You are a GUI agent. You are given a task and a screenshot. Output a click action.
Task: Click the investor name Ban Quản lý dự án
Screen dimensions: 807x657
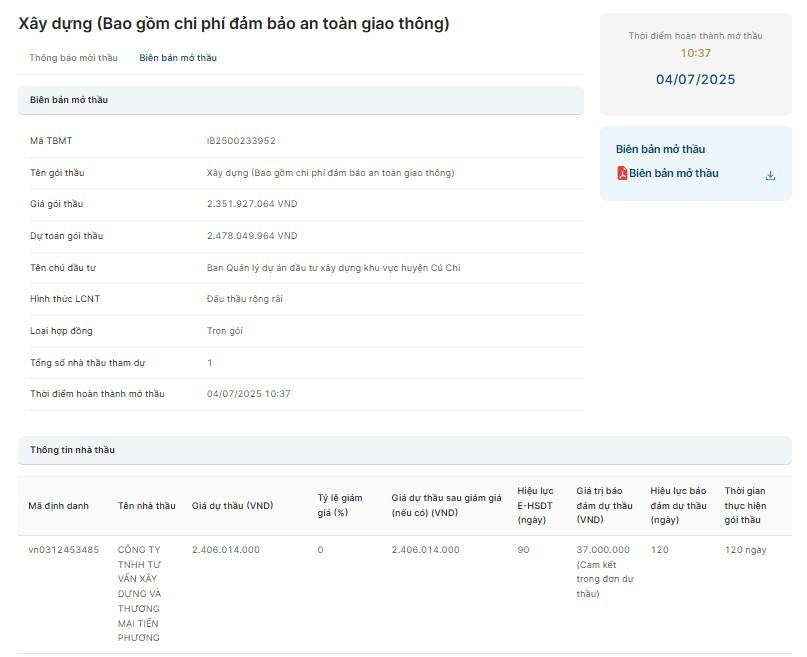point(333,268)
